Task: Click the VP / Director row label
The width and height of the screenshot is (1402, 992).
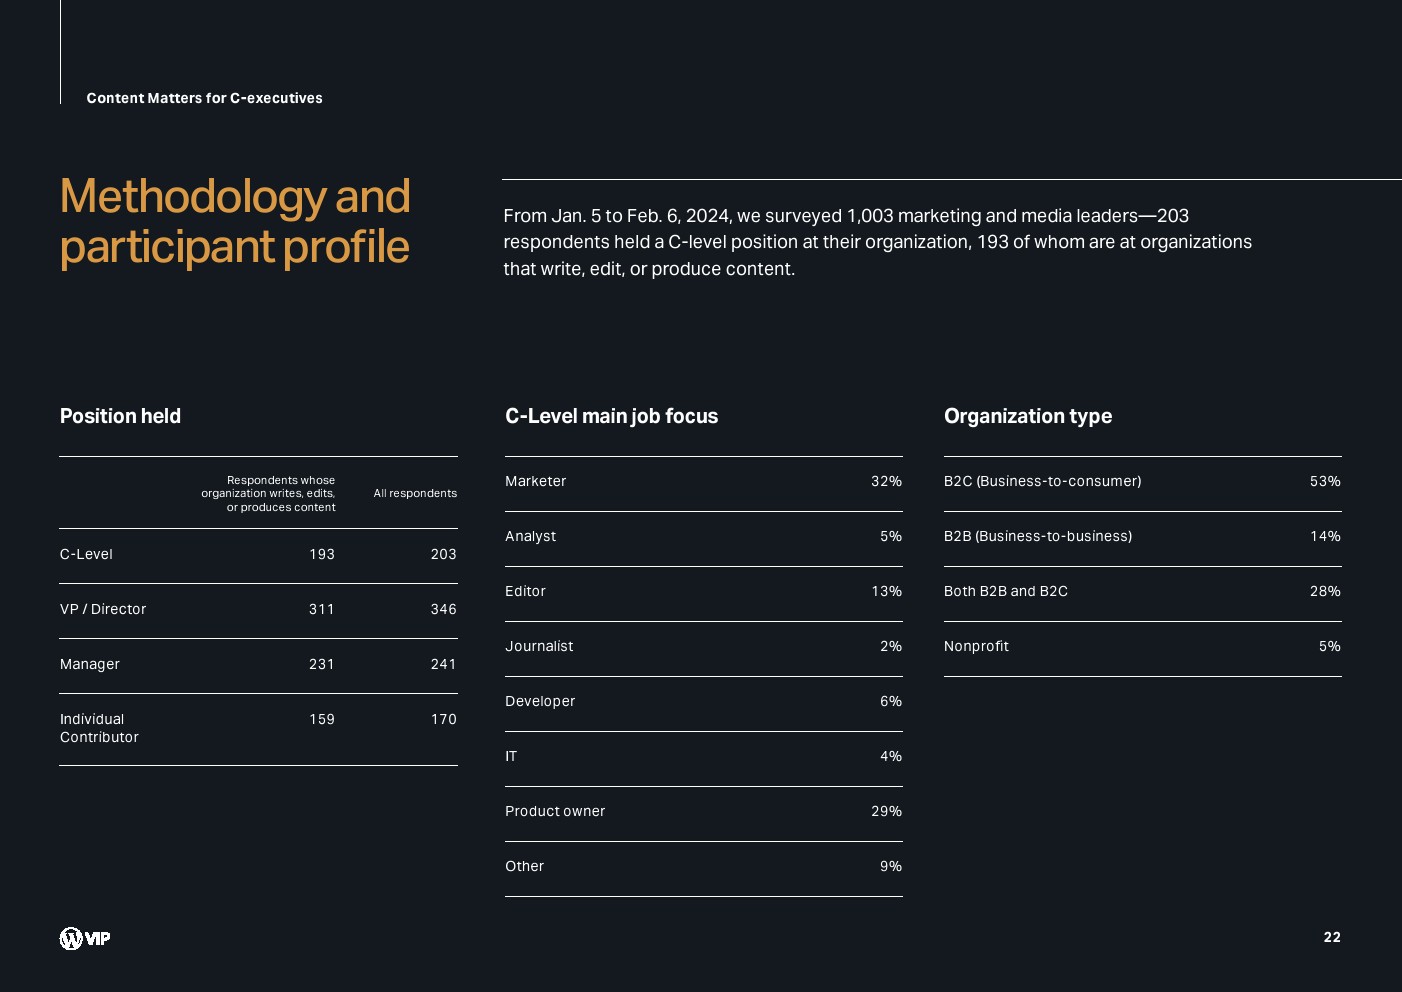Action: (103, 609)
